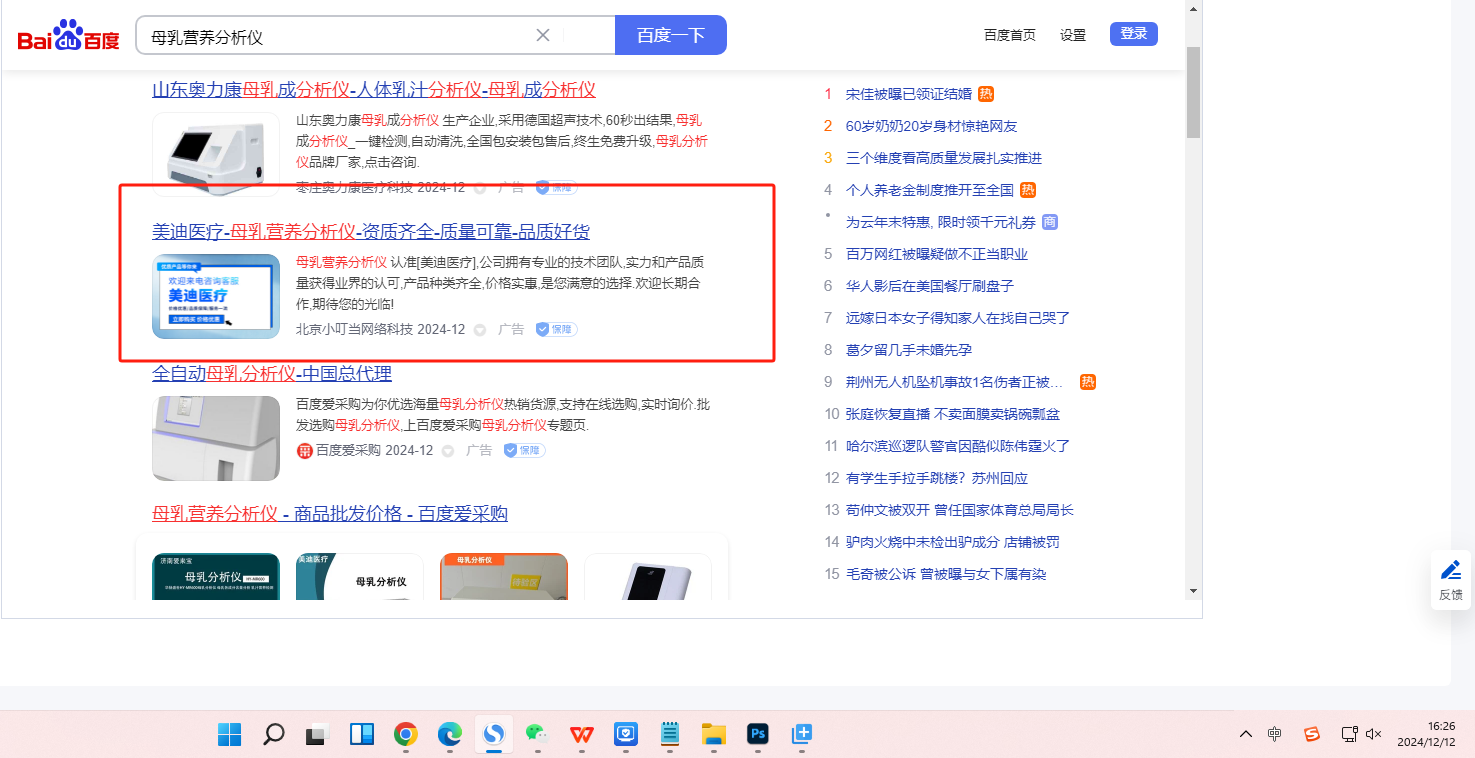Click the 保障 badge under 美迪医疗 ad
Image resolution: width=1475 pixels, height=758 pixels.
point(556,329)
